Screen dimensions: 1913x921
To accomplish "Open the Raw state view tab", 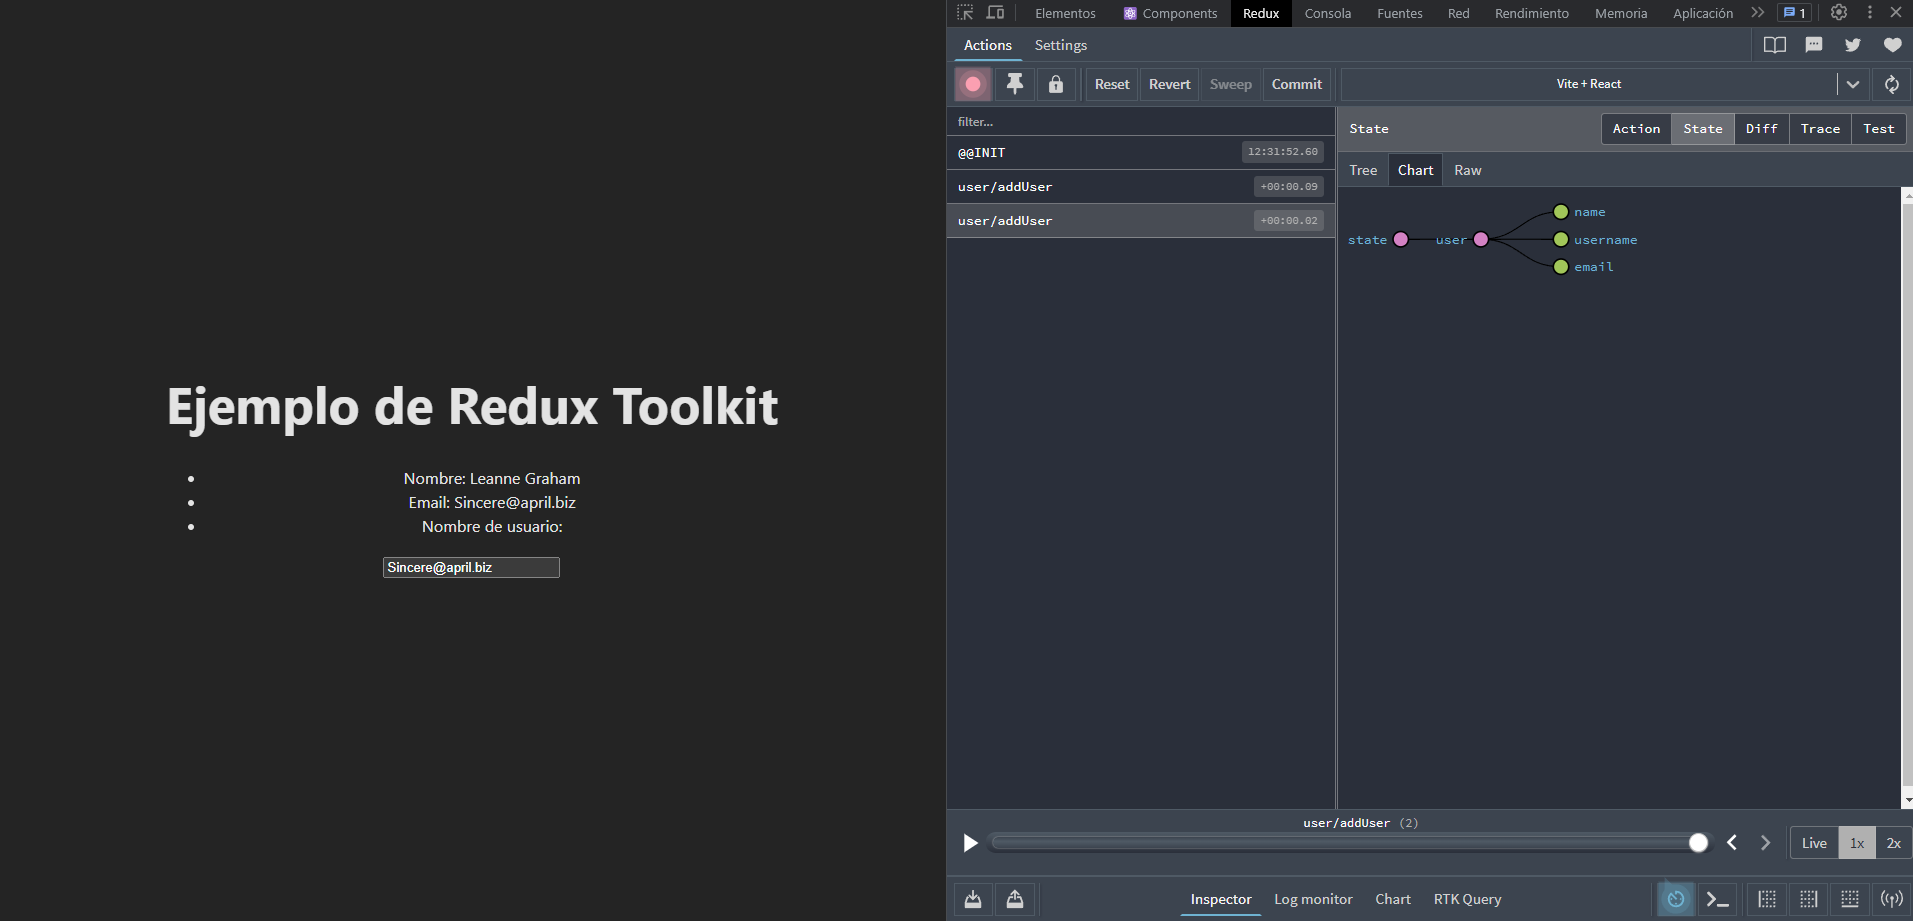I will [1467, 170].
